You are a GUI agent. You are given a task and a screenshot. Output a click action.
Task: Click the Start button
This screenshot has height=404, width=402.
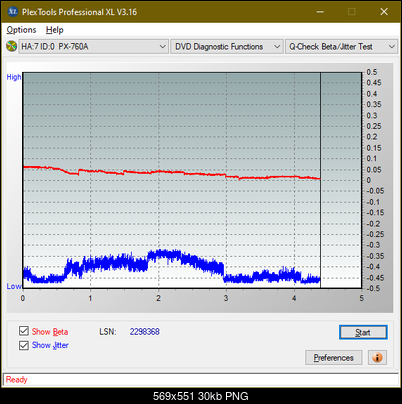pos(363,332)
